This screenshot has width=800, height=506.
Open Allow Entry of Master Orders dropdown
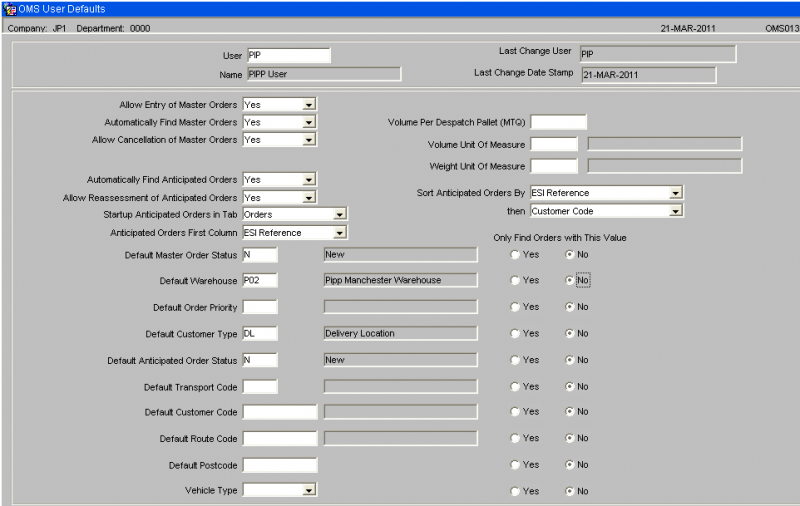309,105
